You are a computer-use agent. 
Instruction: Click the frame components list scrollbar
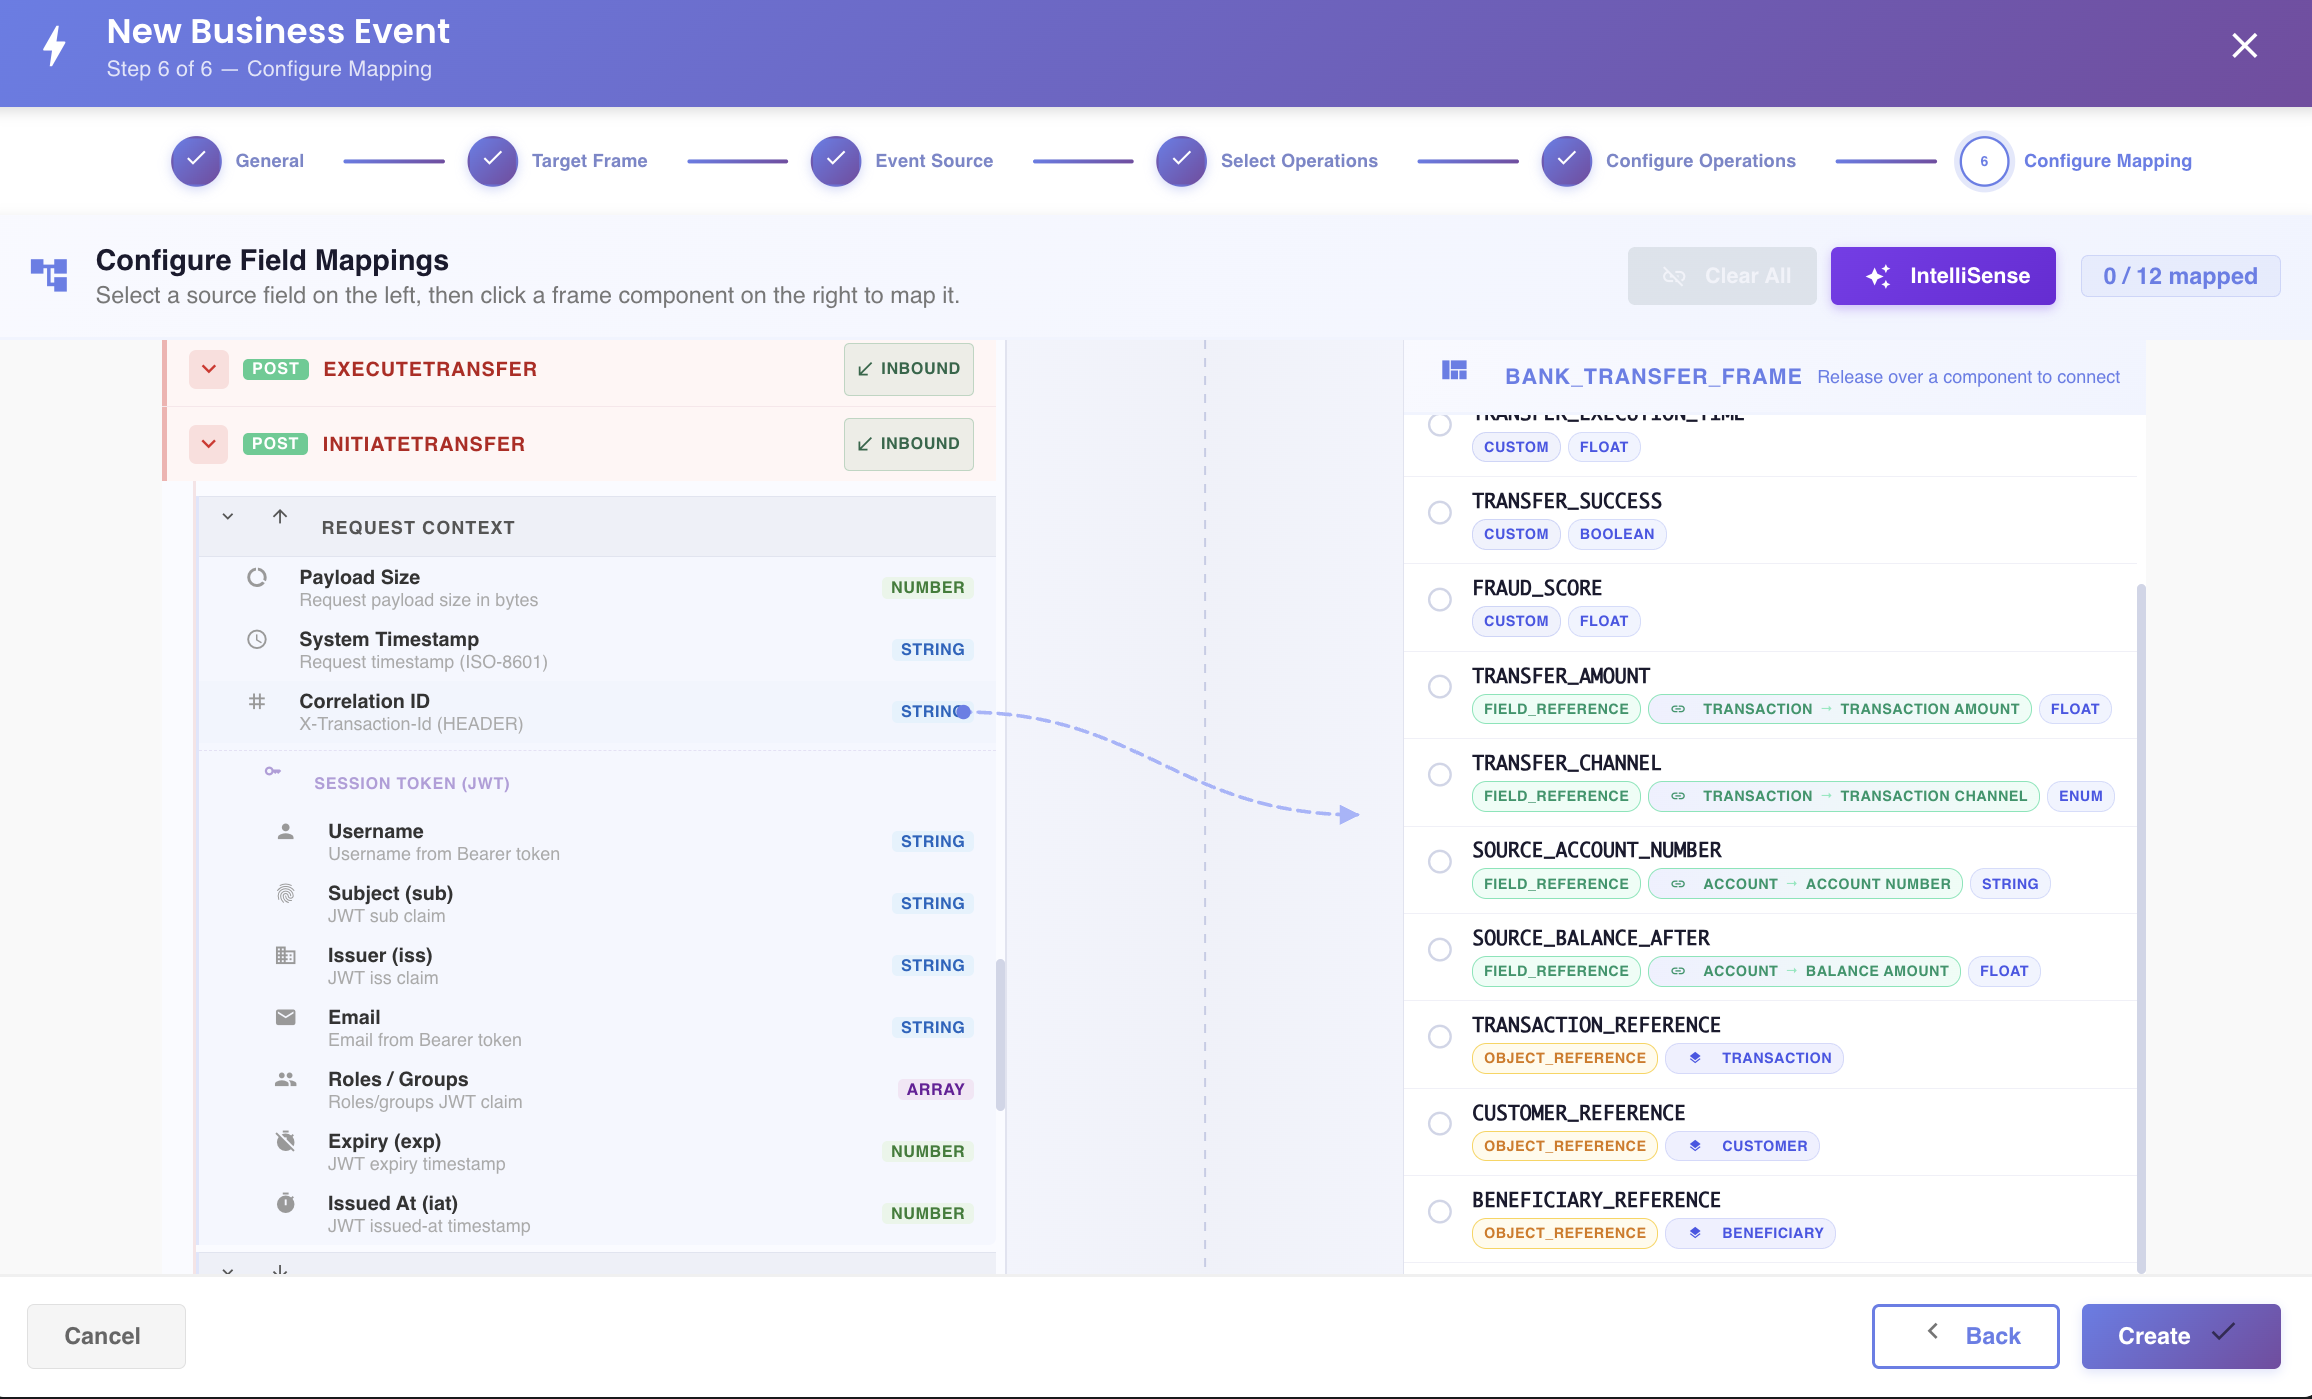[2141, 928]
